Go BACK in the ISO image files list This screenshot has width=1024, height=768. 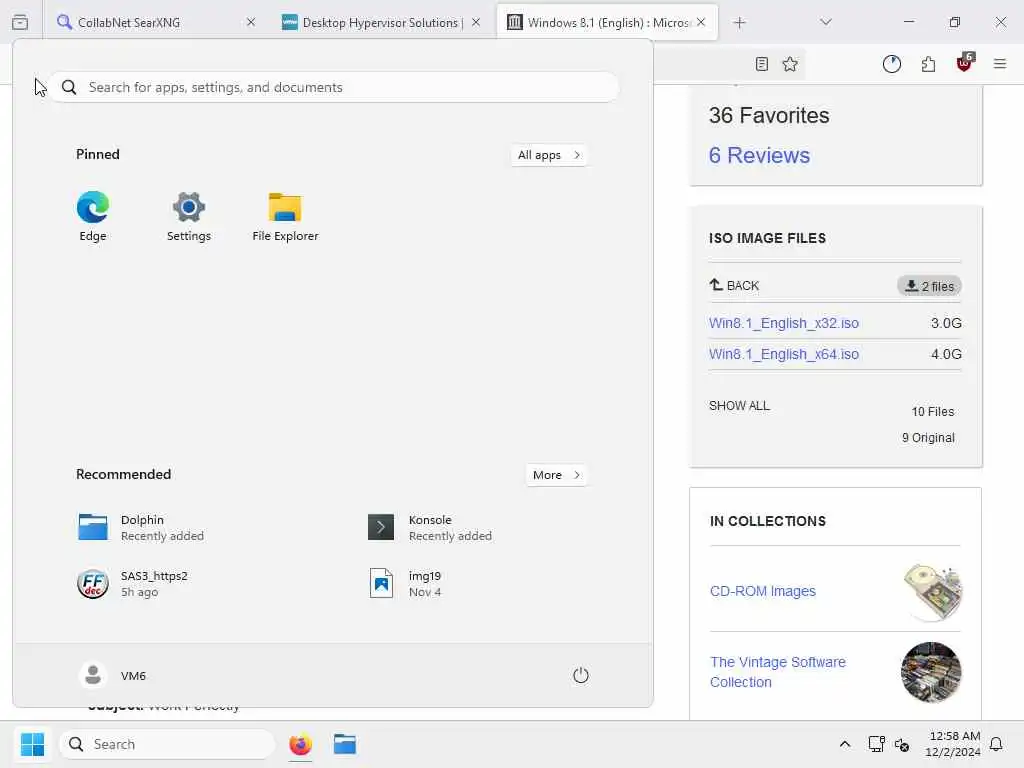click(734, 285)
